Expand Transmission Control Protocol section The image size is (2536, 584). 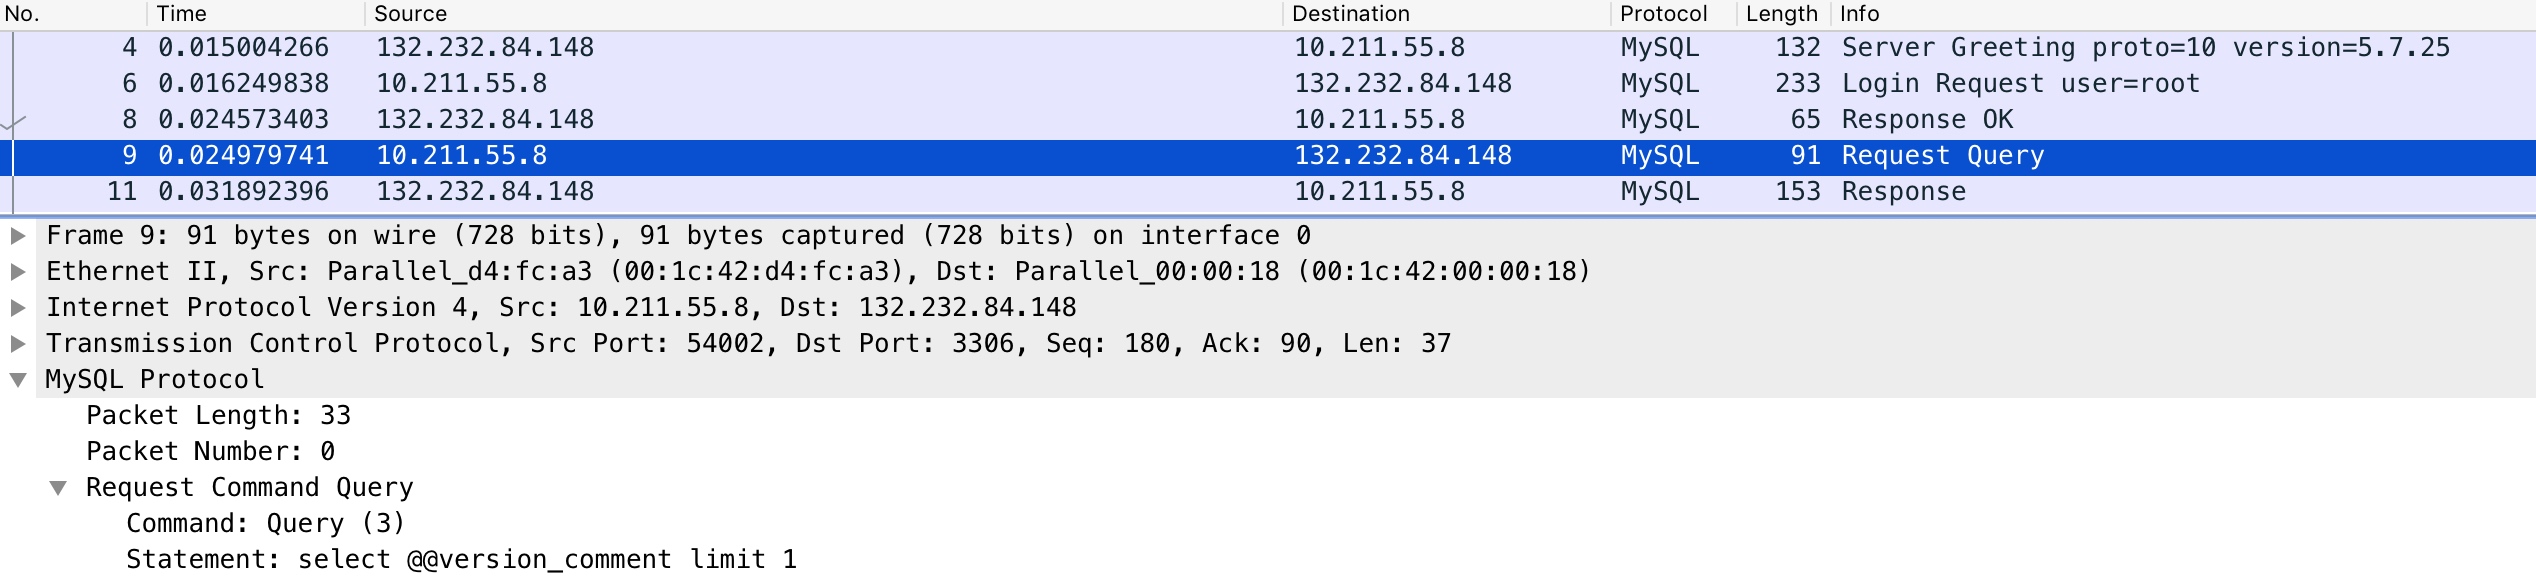click(x=18, y=344)
